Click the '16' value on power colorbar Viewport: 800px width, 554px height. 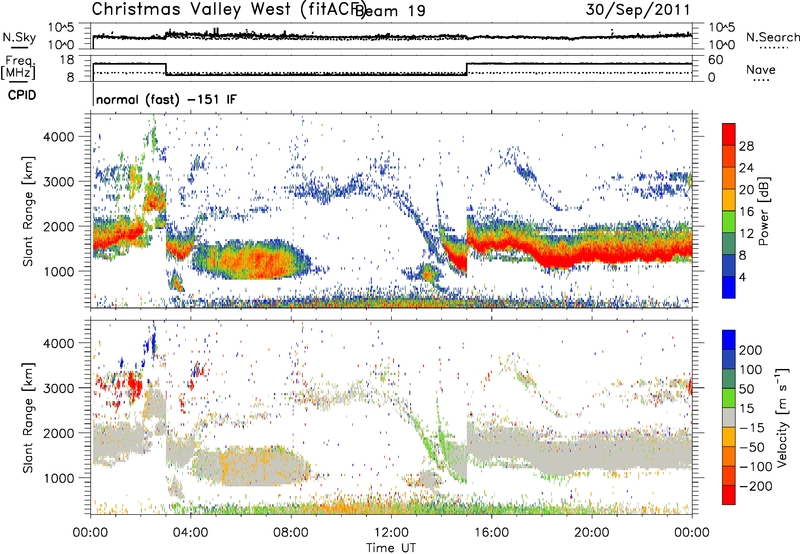tap(746, 212)
